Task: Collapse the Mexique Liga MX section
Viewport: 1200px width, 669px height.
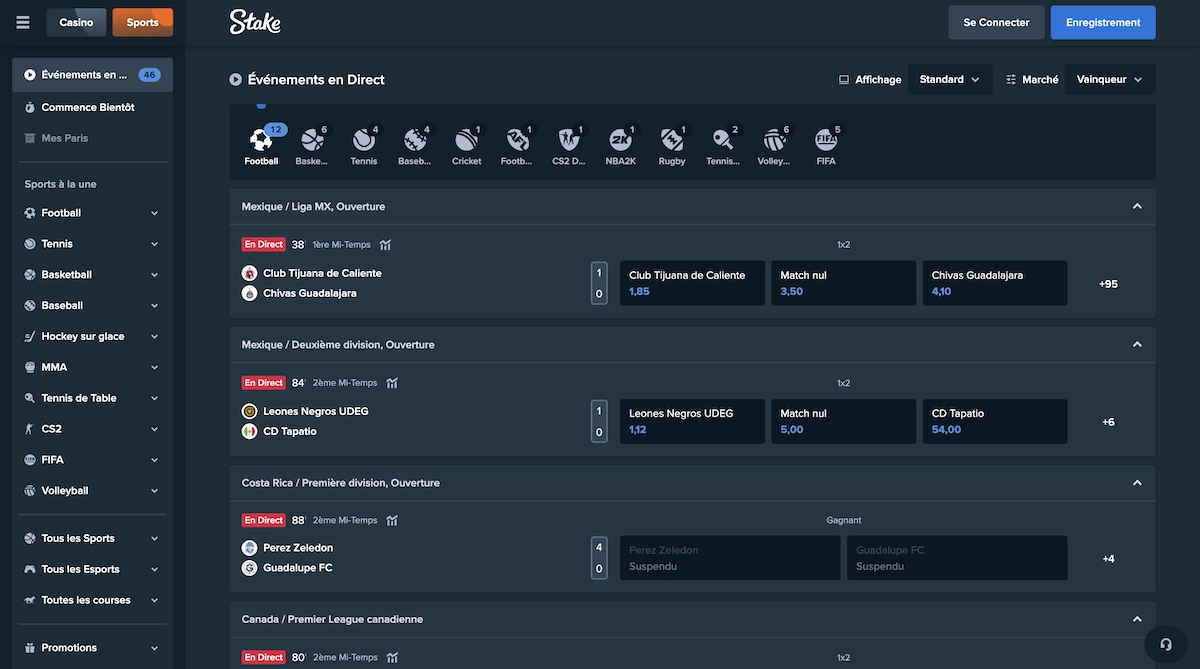Action: (x=1136, y=207)
